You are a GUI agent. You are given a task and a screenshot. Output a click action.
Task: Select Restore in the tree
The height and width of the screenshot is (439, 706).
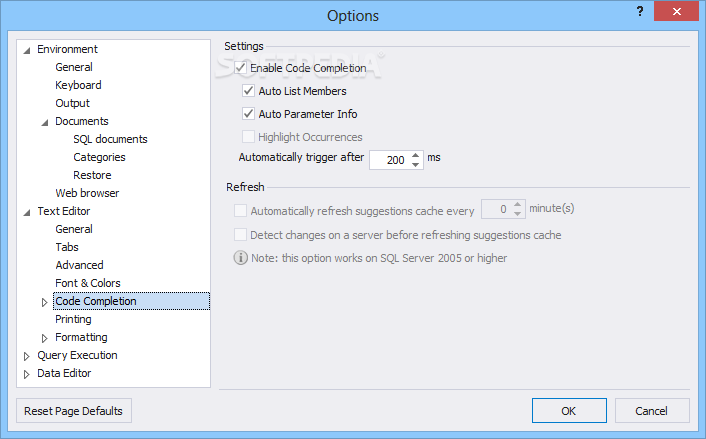[92, 175]
